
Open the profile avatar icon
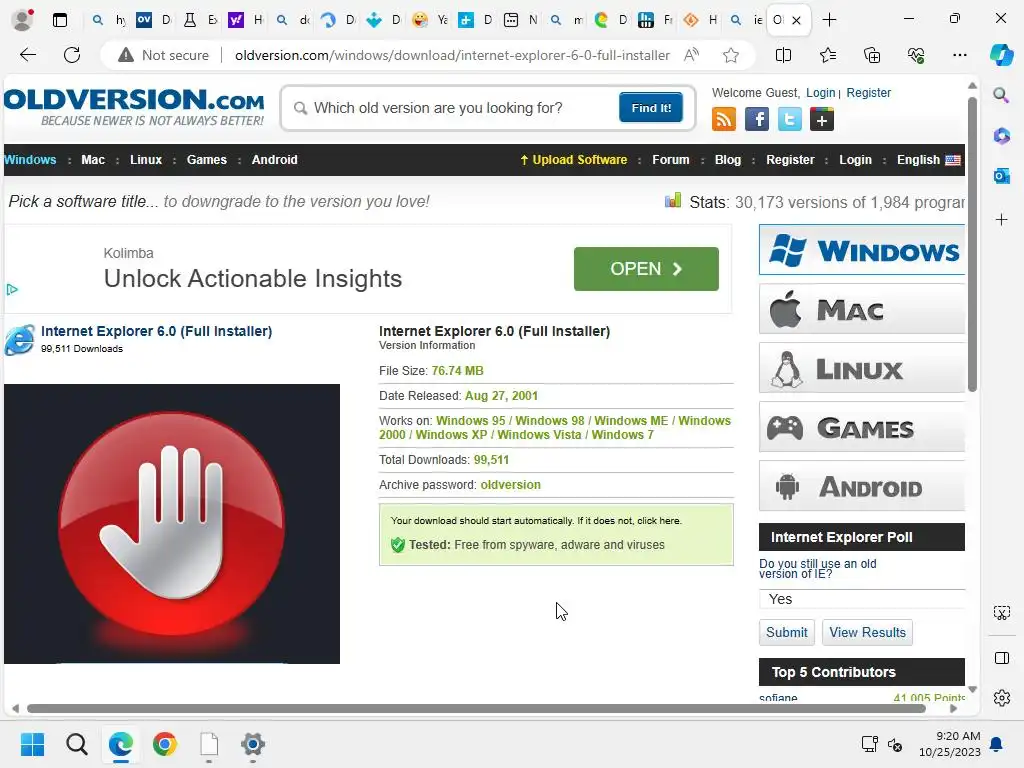click(x=22, y=20)
